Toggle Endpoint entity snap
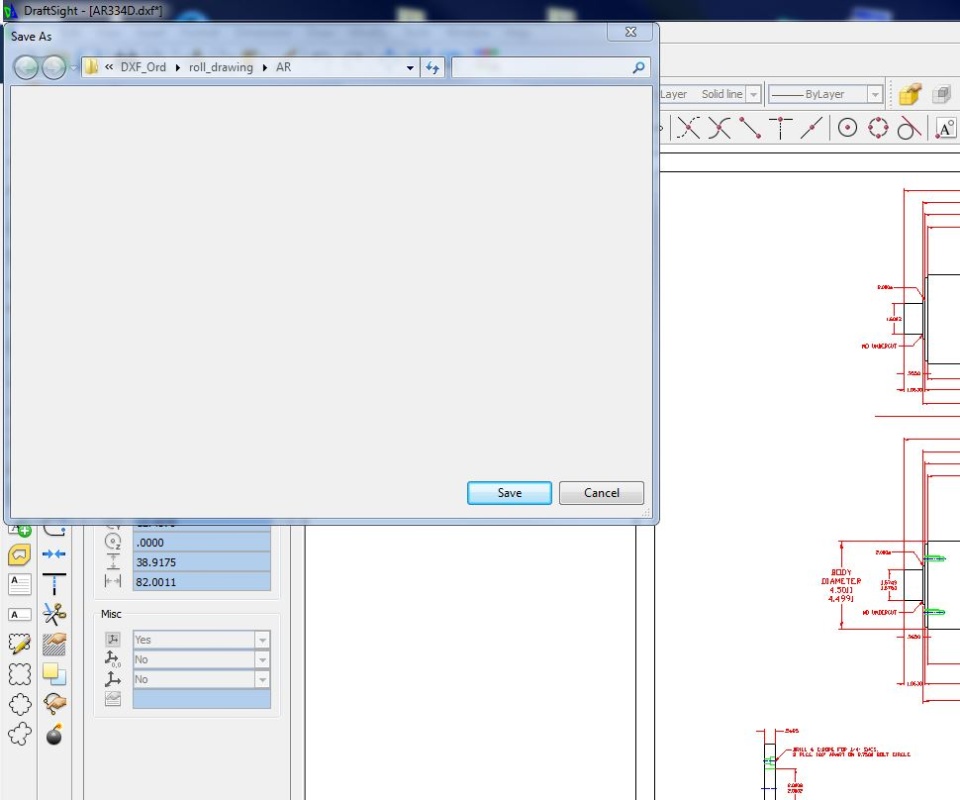960x800 pixels. tap(750, 128)
